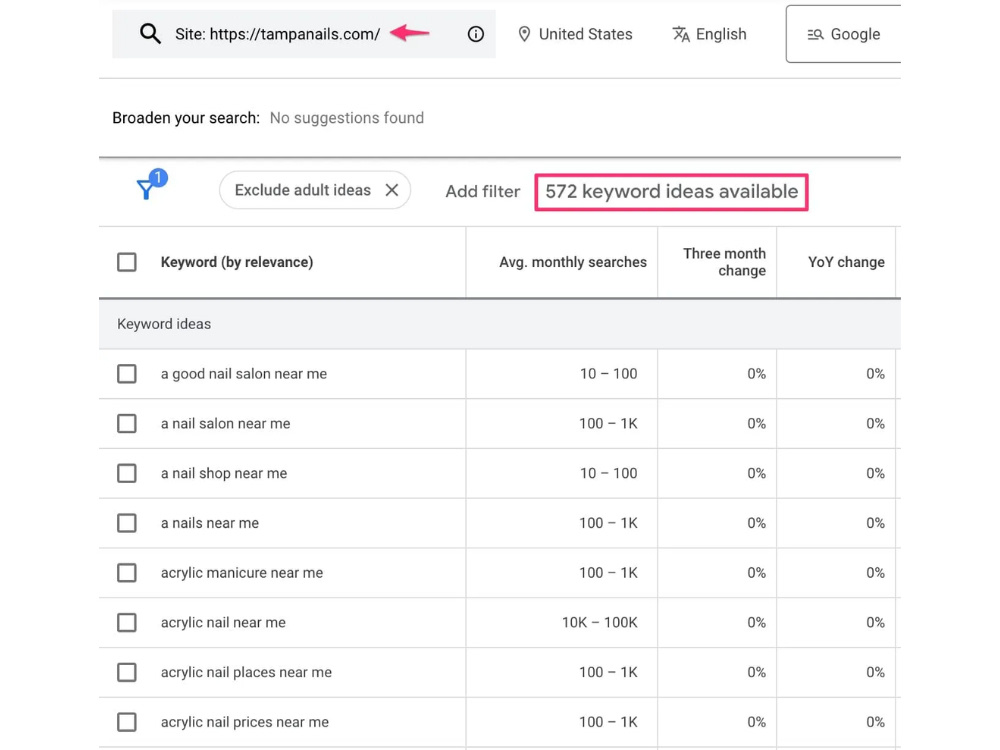Check 'acrylic nail near me' row
This screenshot has width=1000, height=750.
tap(127, 622)
